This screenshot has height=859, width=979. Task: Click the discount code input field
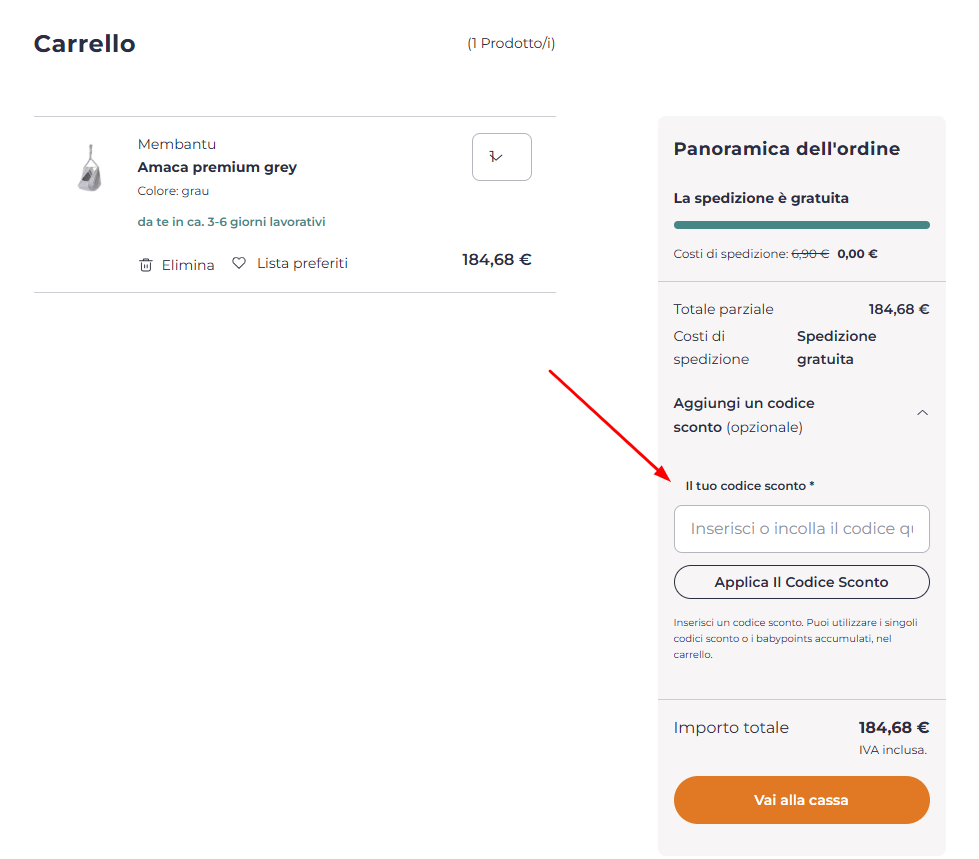pyautogui.click(x=801, y=529)
